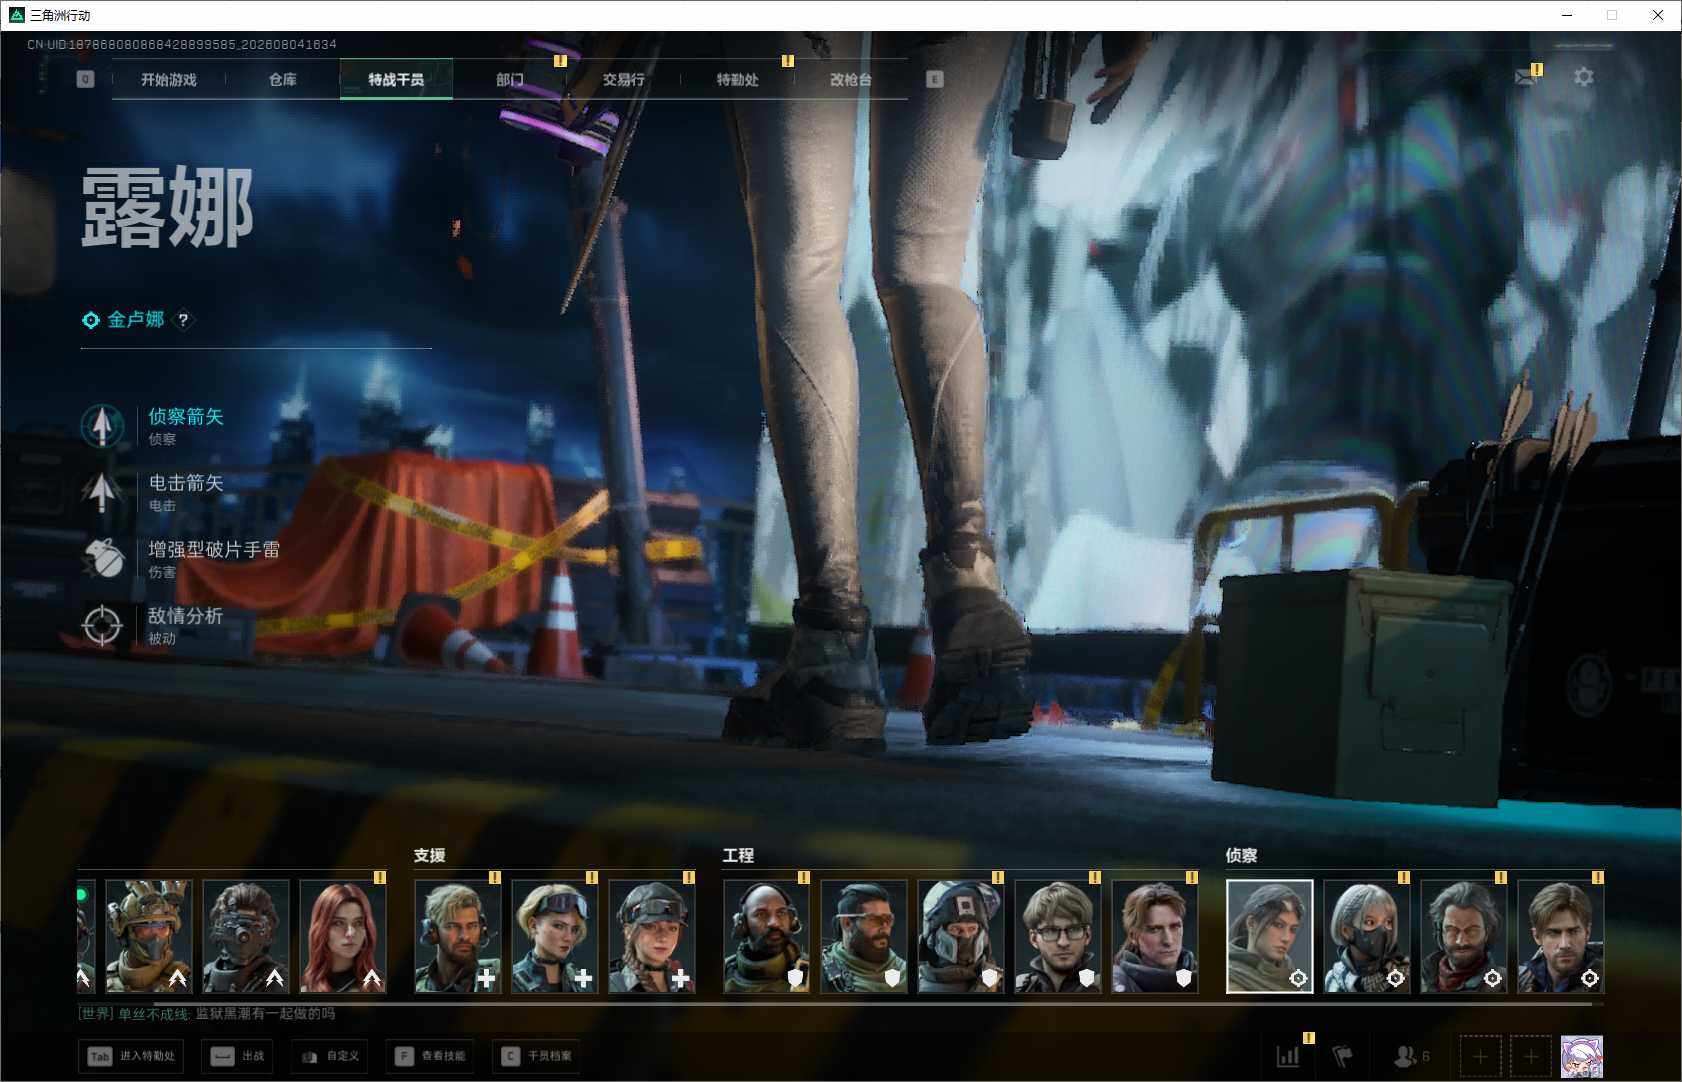Click the world chat message line
The height and width of the screenshot is (1082, 1682).
[x=207, y=1014]
